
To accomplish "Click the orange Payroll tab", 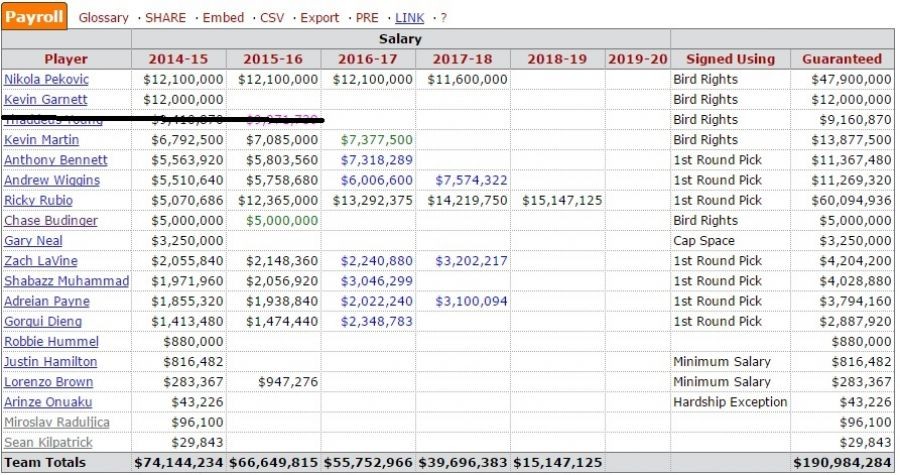I will click(x=35, y=17).
